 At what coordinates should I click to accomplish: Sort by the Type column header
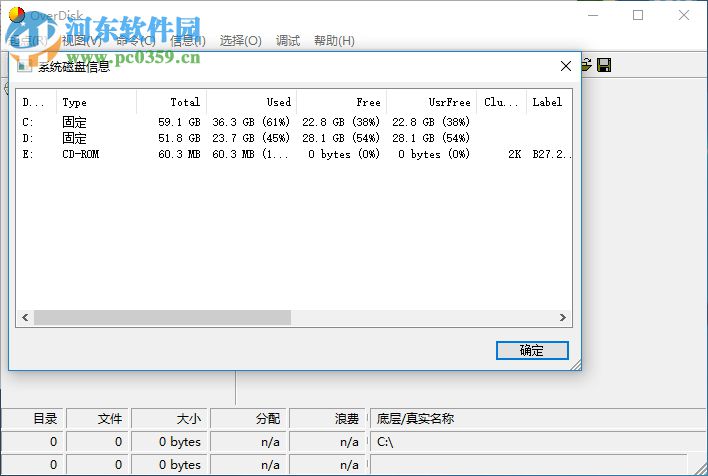pyautogui.click(x=96, y=102)
